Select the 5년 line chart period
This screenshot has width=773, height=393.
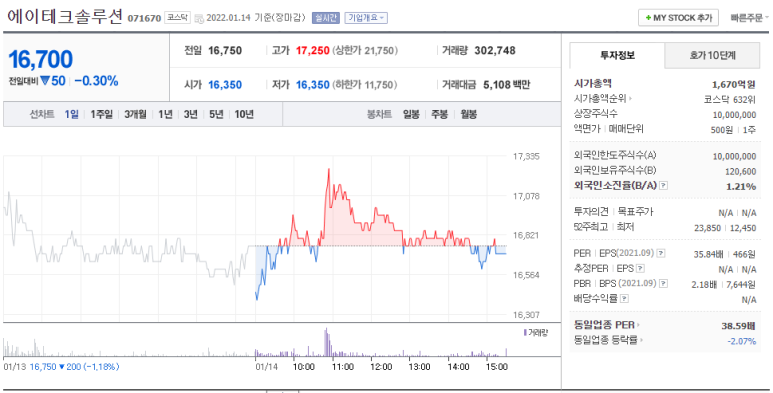point(216,114)
